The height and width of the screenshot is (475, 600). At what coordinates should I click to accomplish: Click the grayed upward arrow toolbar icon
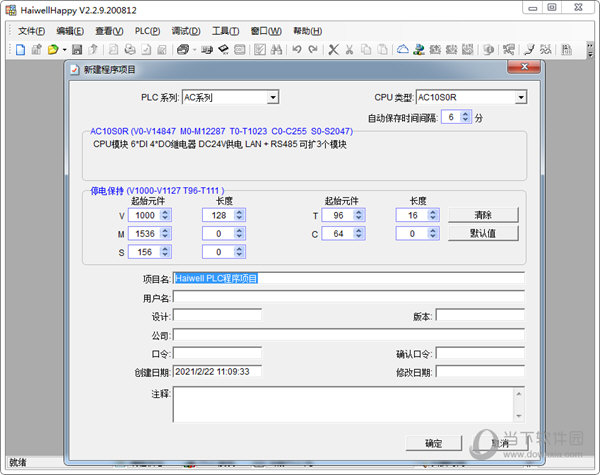click(x=93, y=50)
